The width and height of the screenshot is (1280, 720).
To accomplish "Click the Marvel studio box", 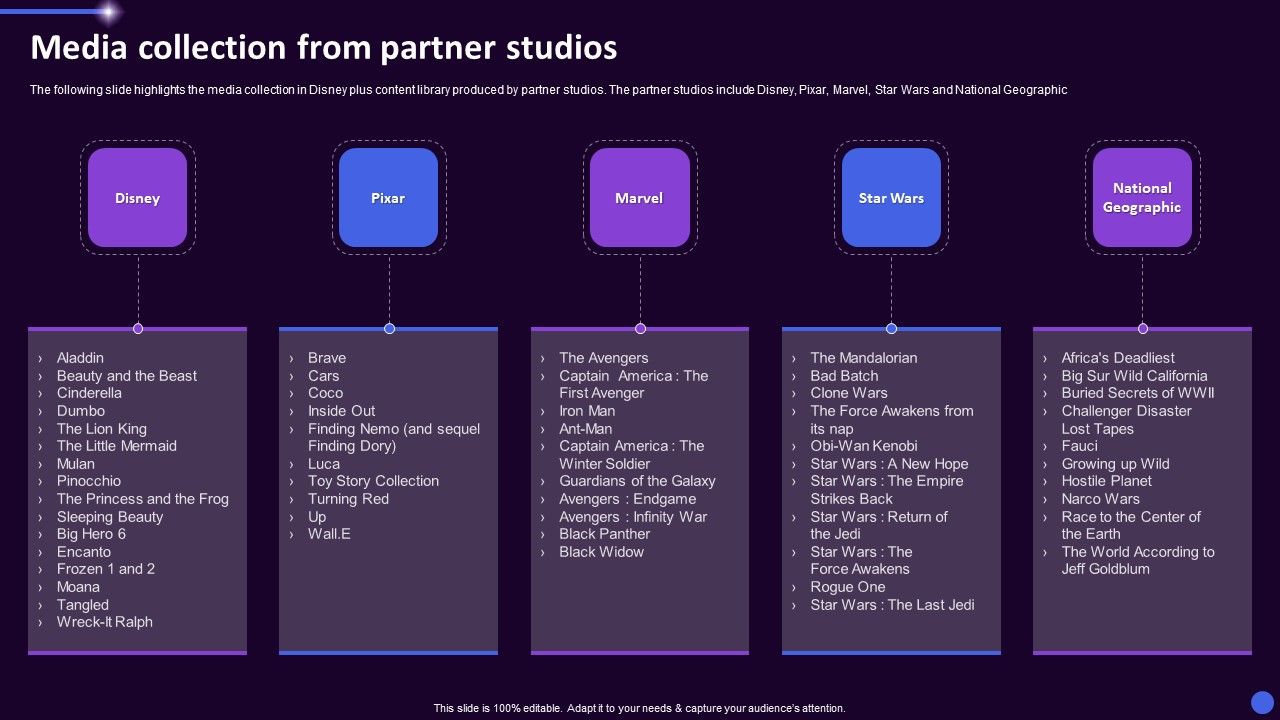I will [640, 198].
